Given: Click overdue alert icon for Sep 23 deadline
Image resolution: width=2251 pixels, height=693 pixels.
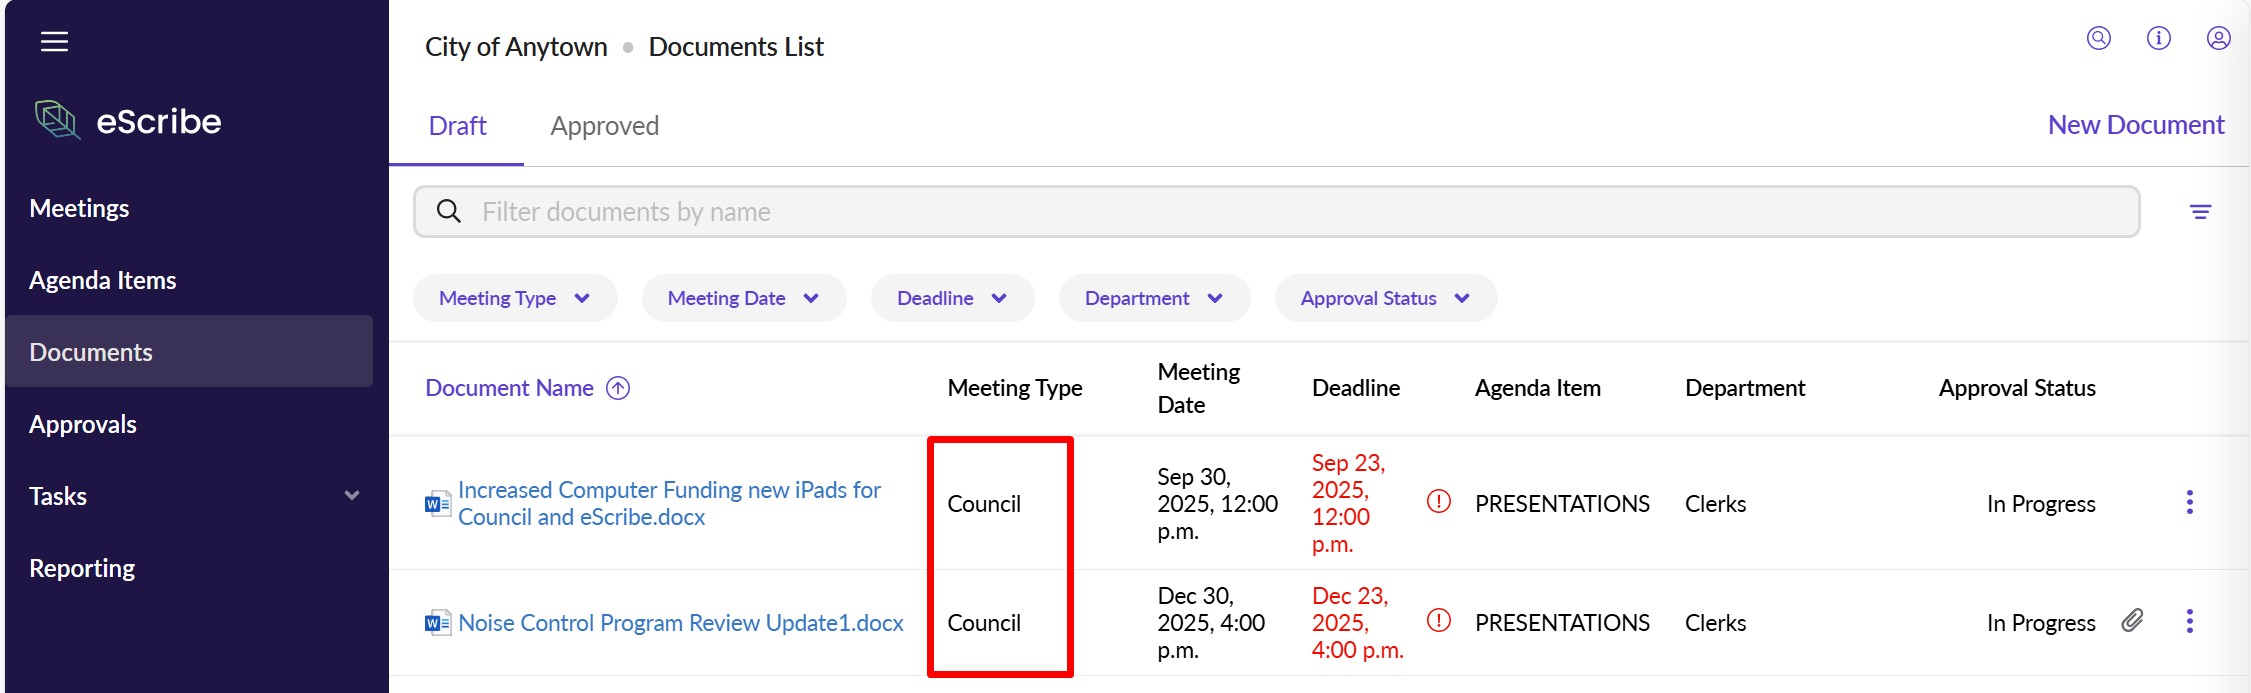Looking at the screenshot, I should 1438,502.
